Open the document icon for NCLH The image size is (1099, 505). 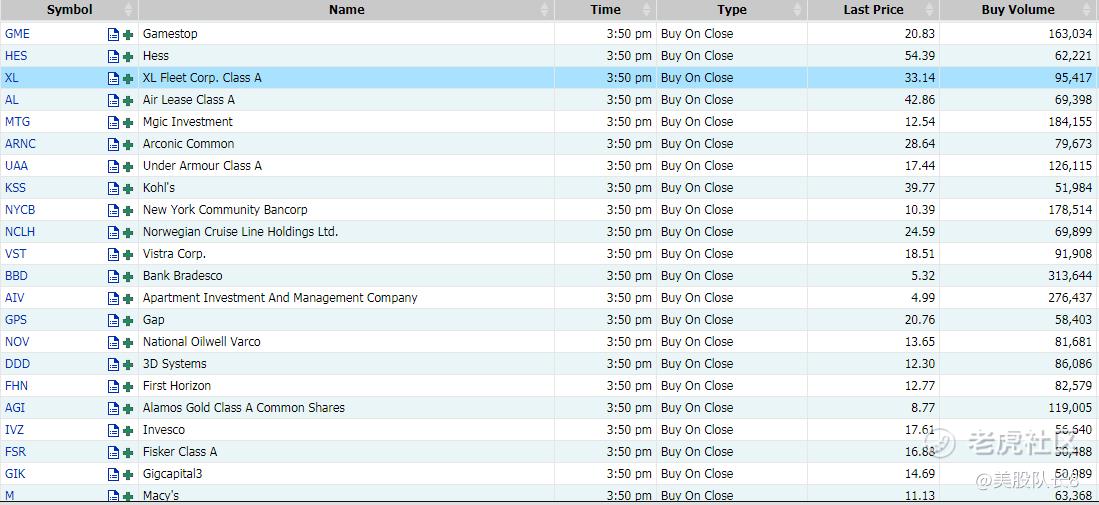pyautogui.click(x=113, y=233)
